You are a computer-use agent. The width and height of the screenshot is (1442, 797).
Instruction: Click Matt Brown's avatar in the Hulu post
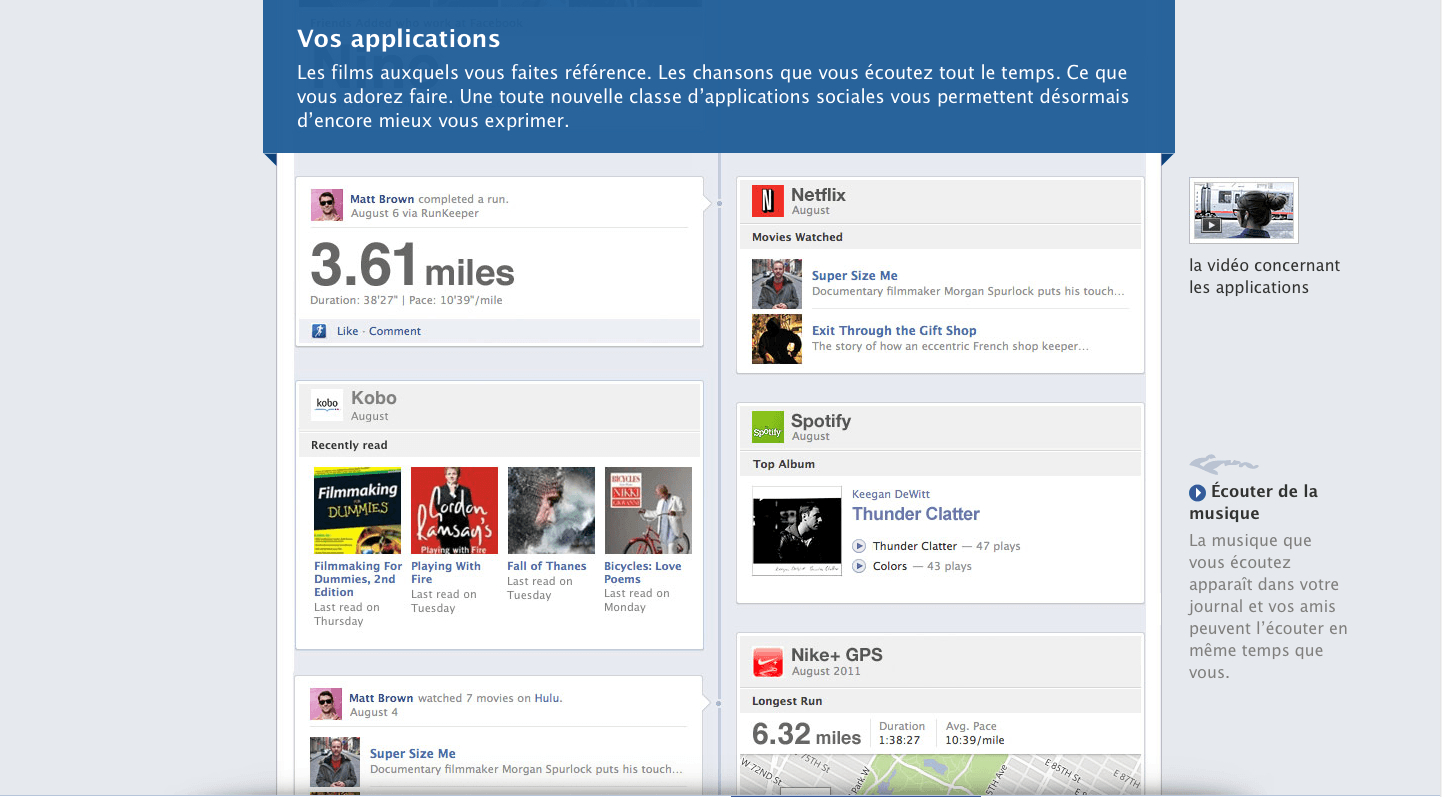click(x=326, y=704)
